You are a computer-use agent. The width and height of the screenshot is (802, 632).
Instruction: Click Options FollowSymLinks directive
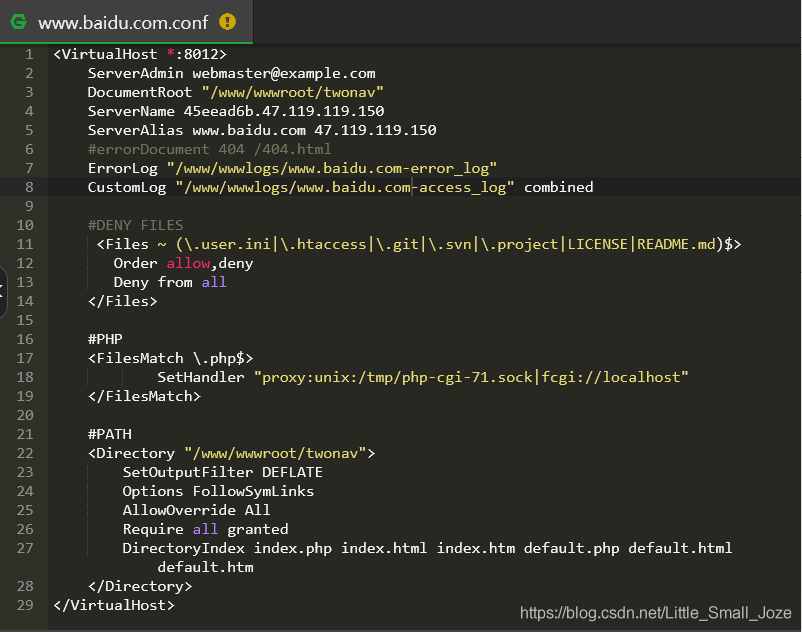coord(218,491)
